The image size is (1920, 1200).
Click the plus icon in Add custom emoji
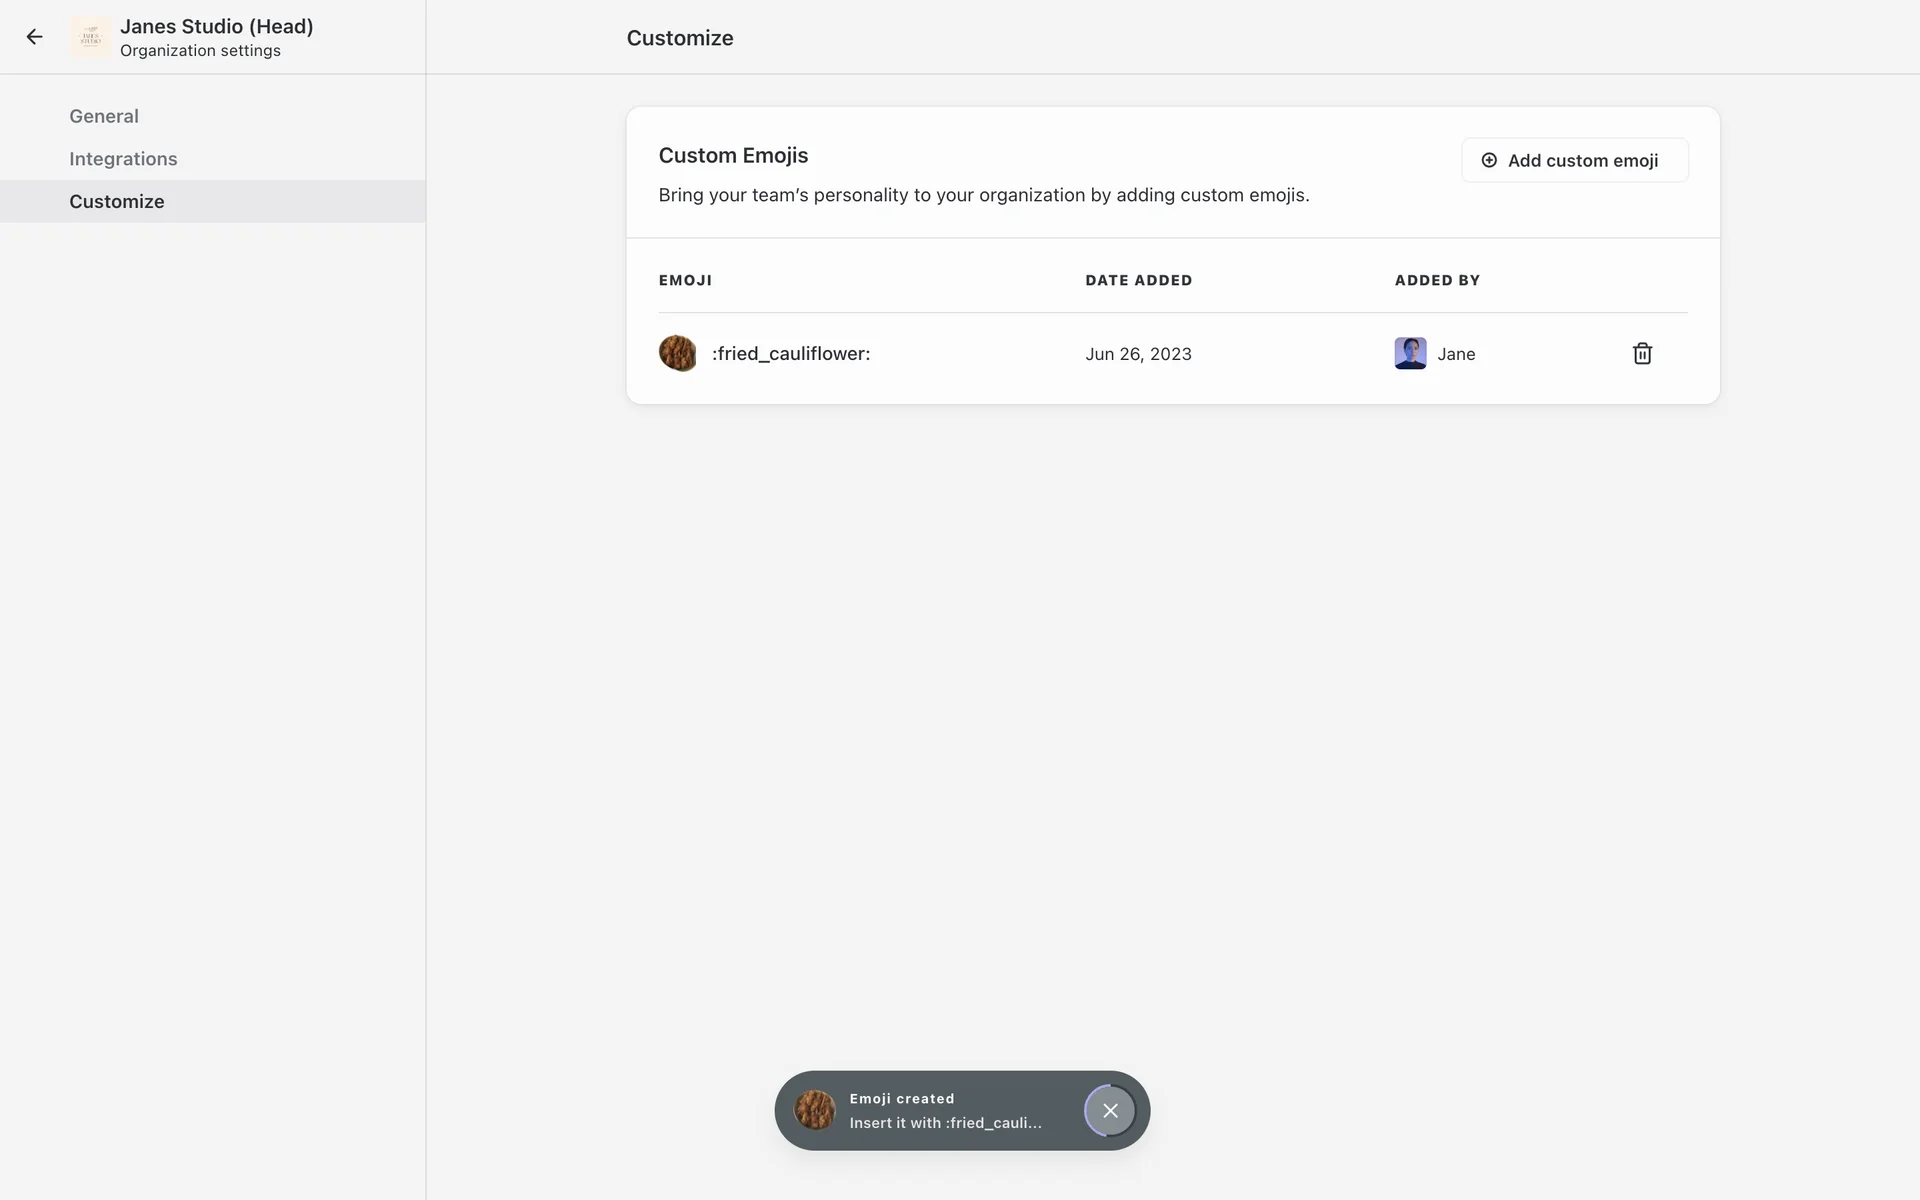click(x=1489, y=160)
